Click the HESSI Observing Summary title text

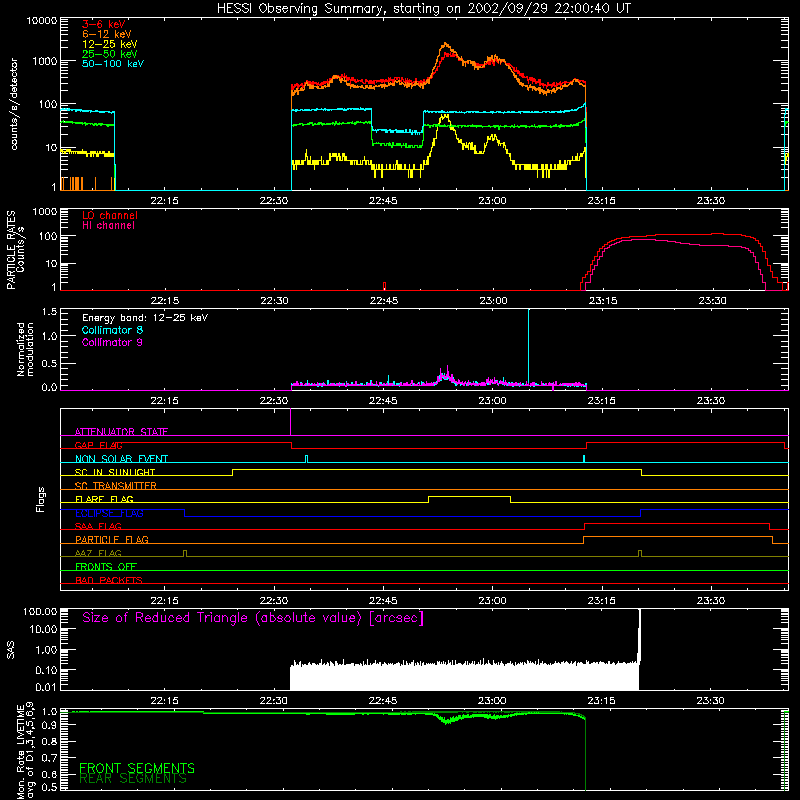click(424, 9)
